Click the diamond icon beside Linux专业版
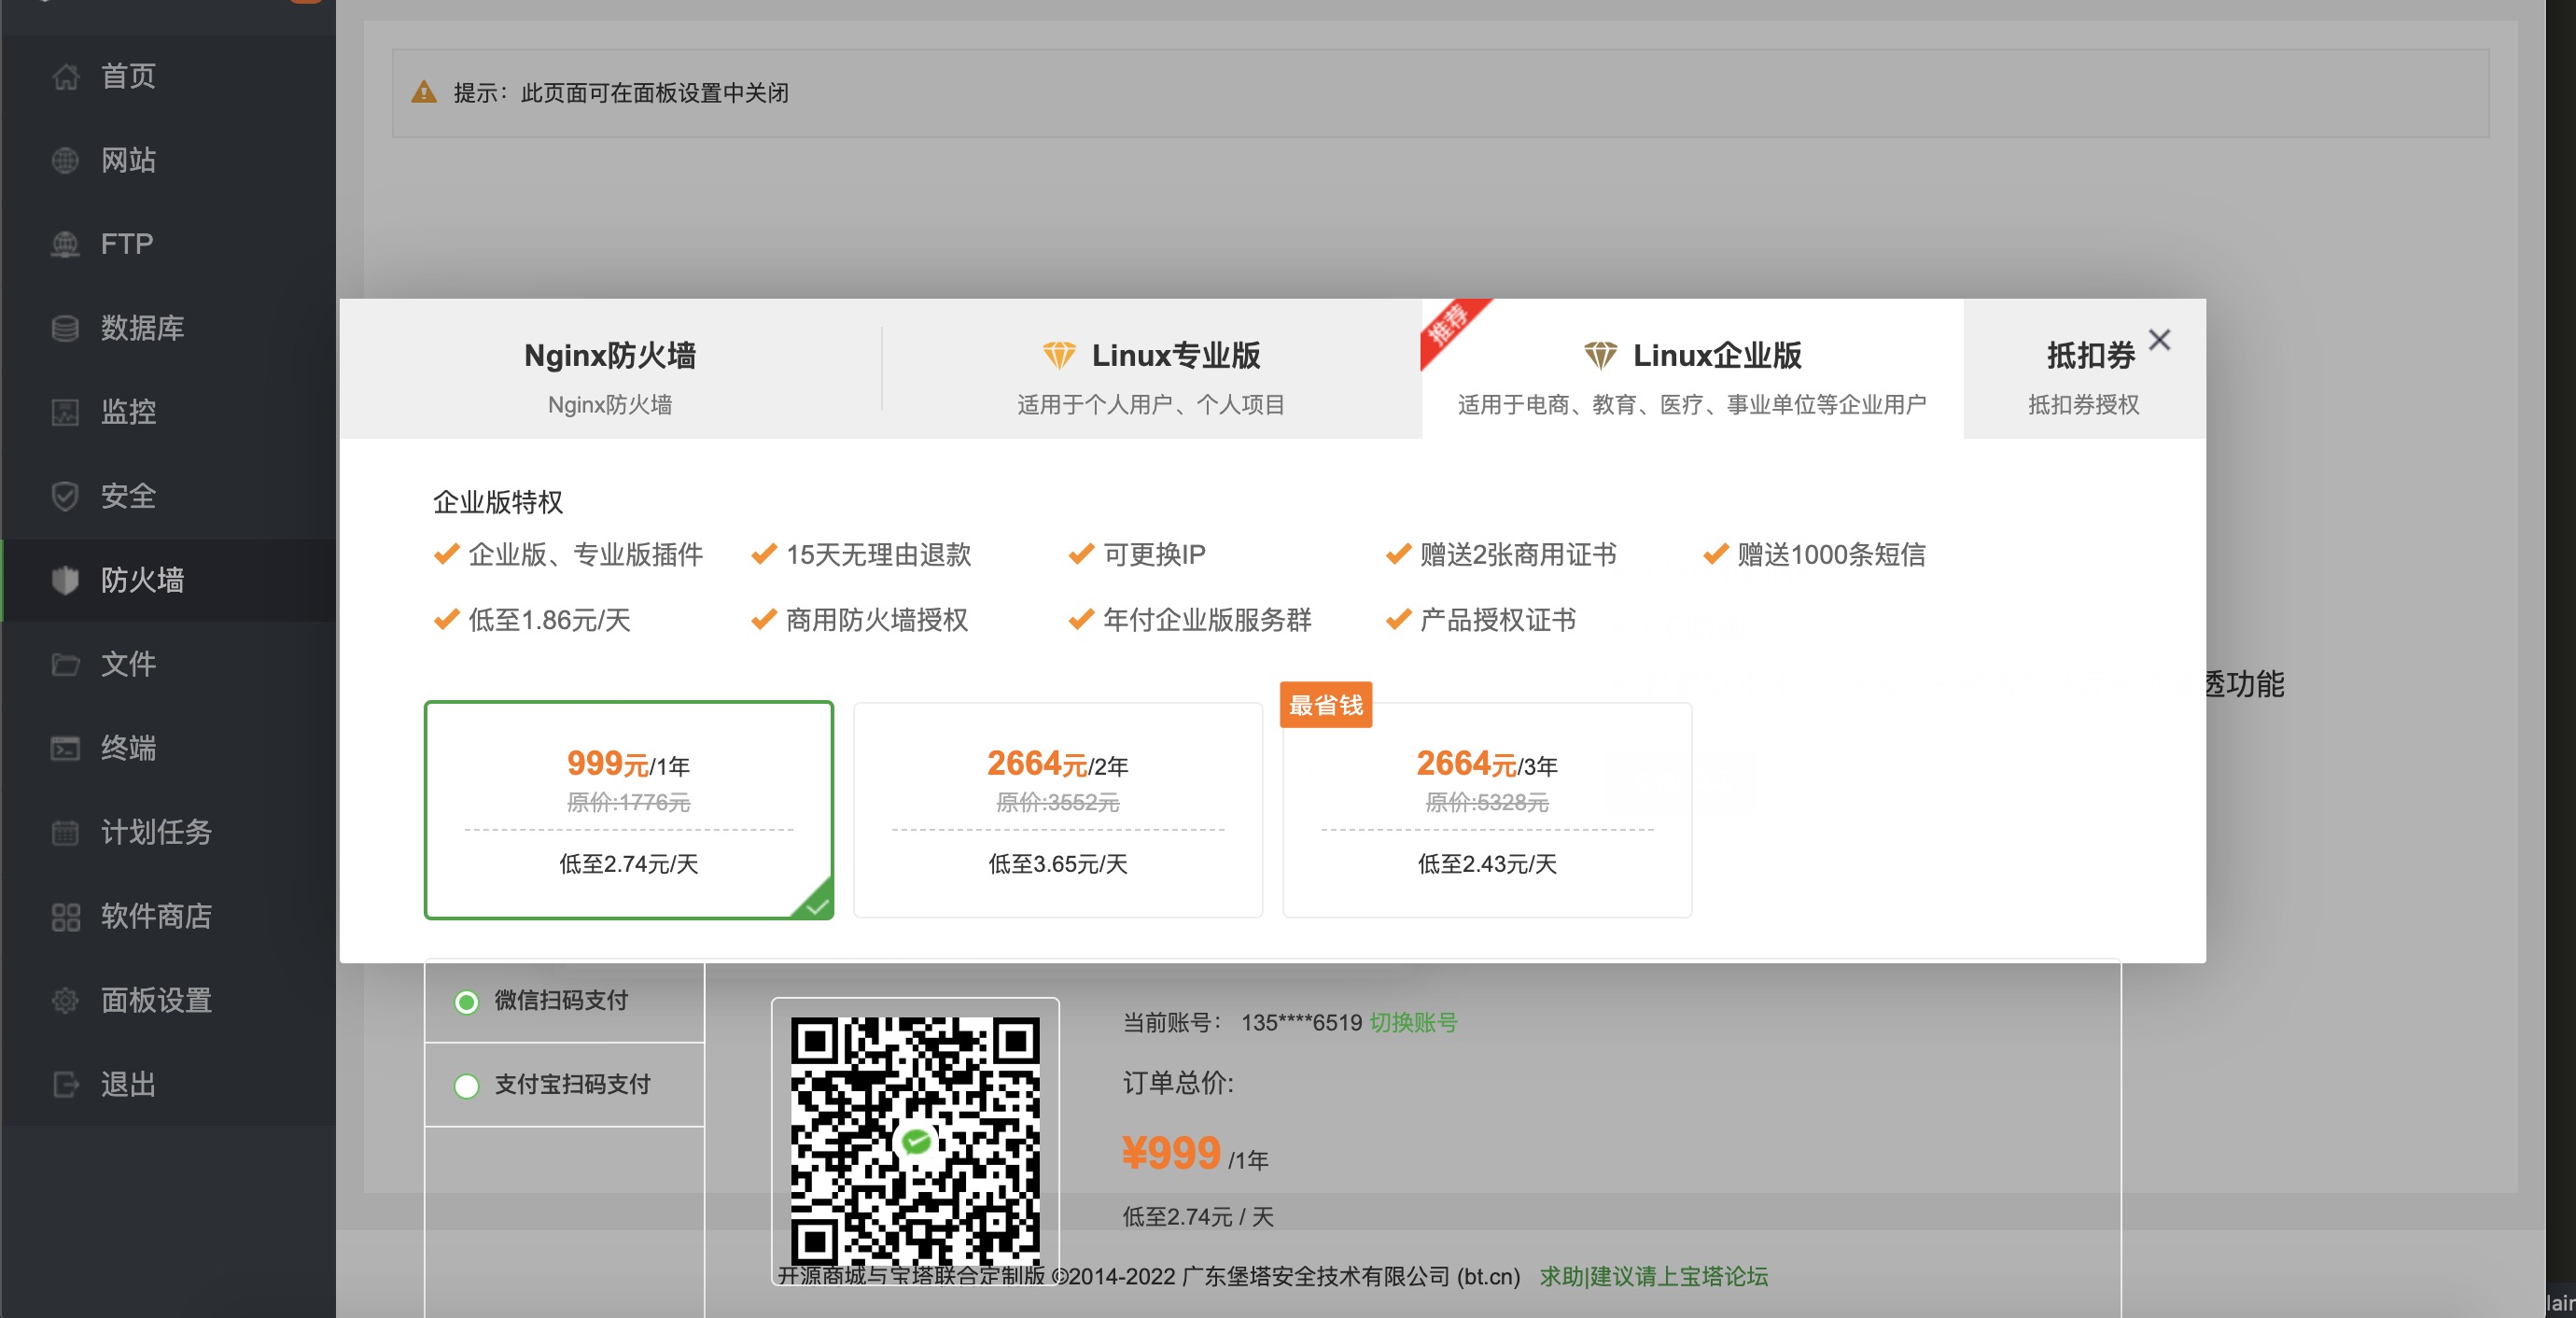Screen dimensions: 2576x1318 tap(1059, 354)
